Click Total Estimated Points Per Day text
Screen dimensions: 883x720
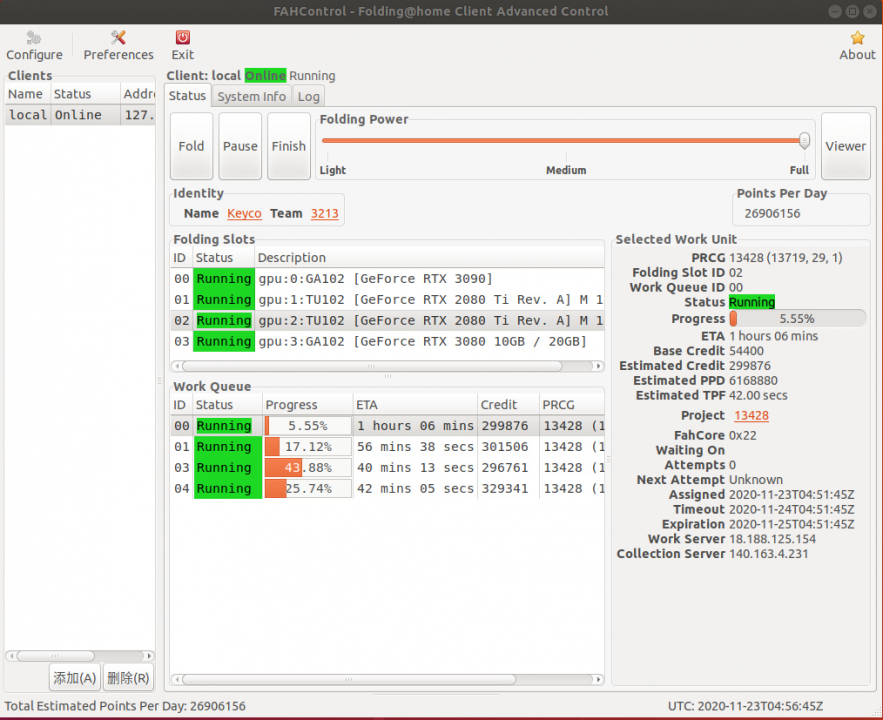click(x=125, y=706)
